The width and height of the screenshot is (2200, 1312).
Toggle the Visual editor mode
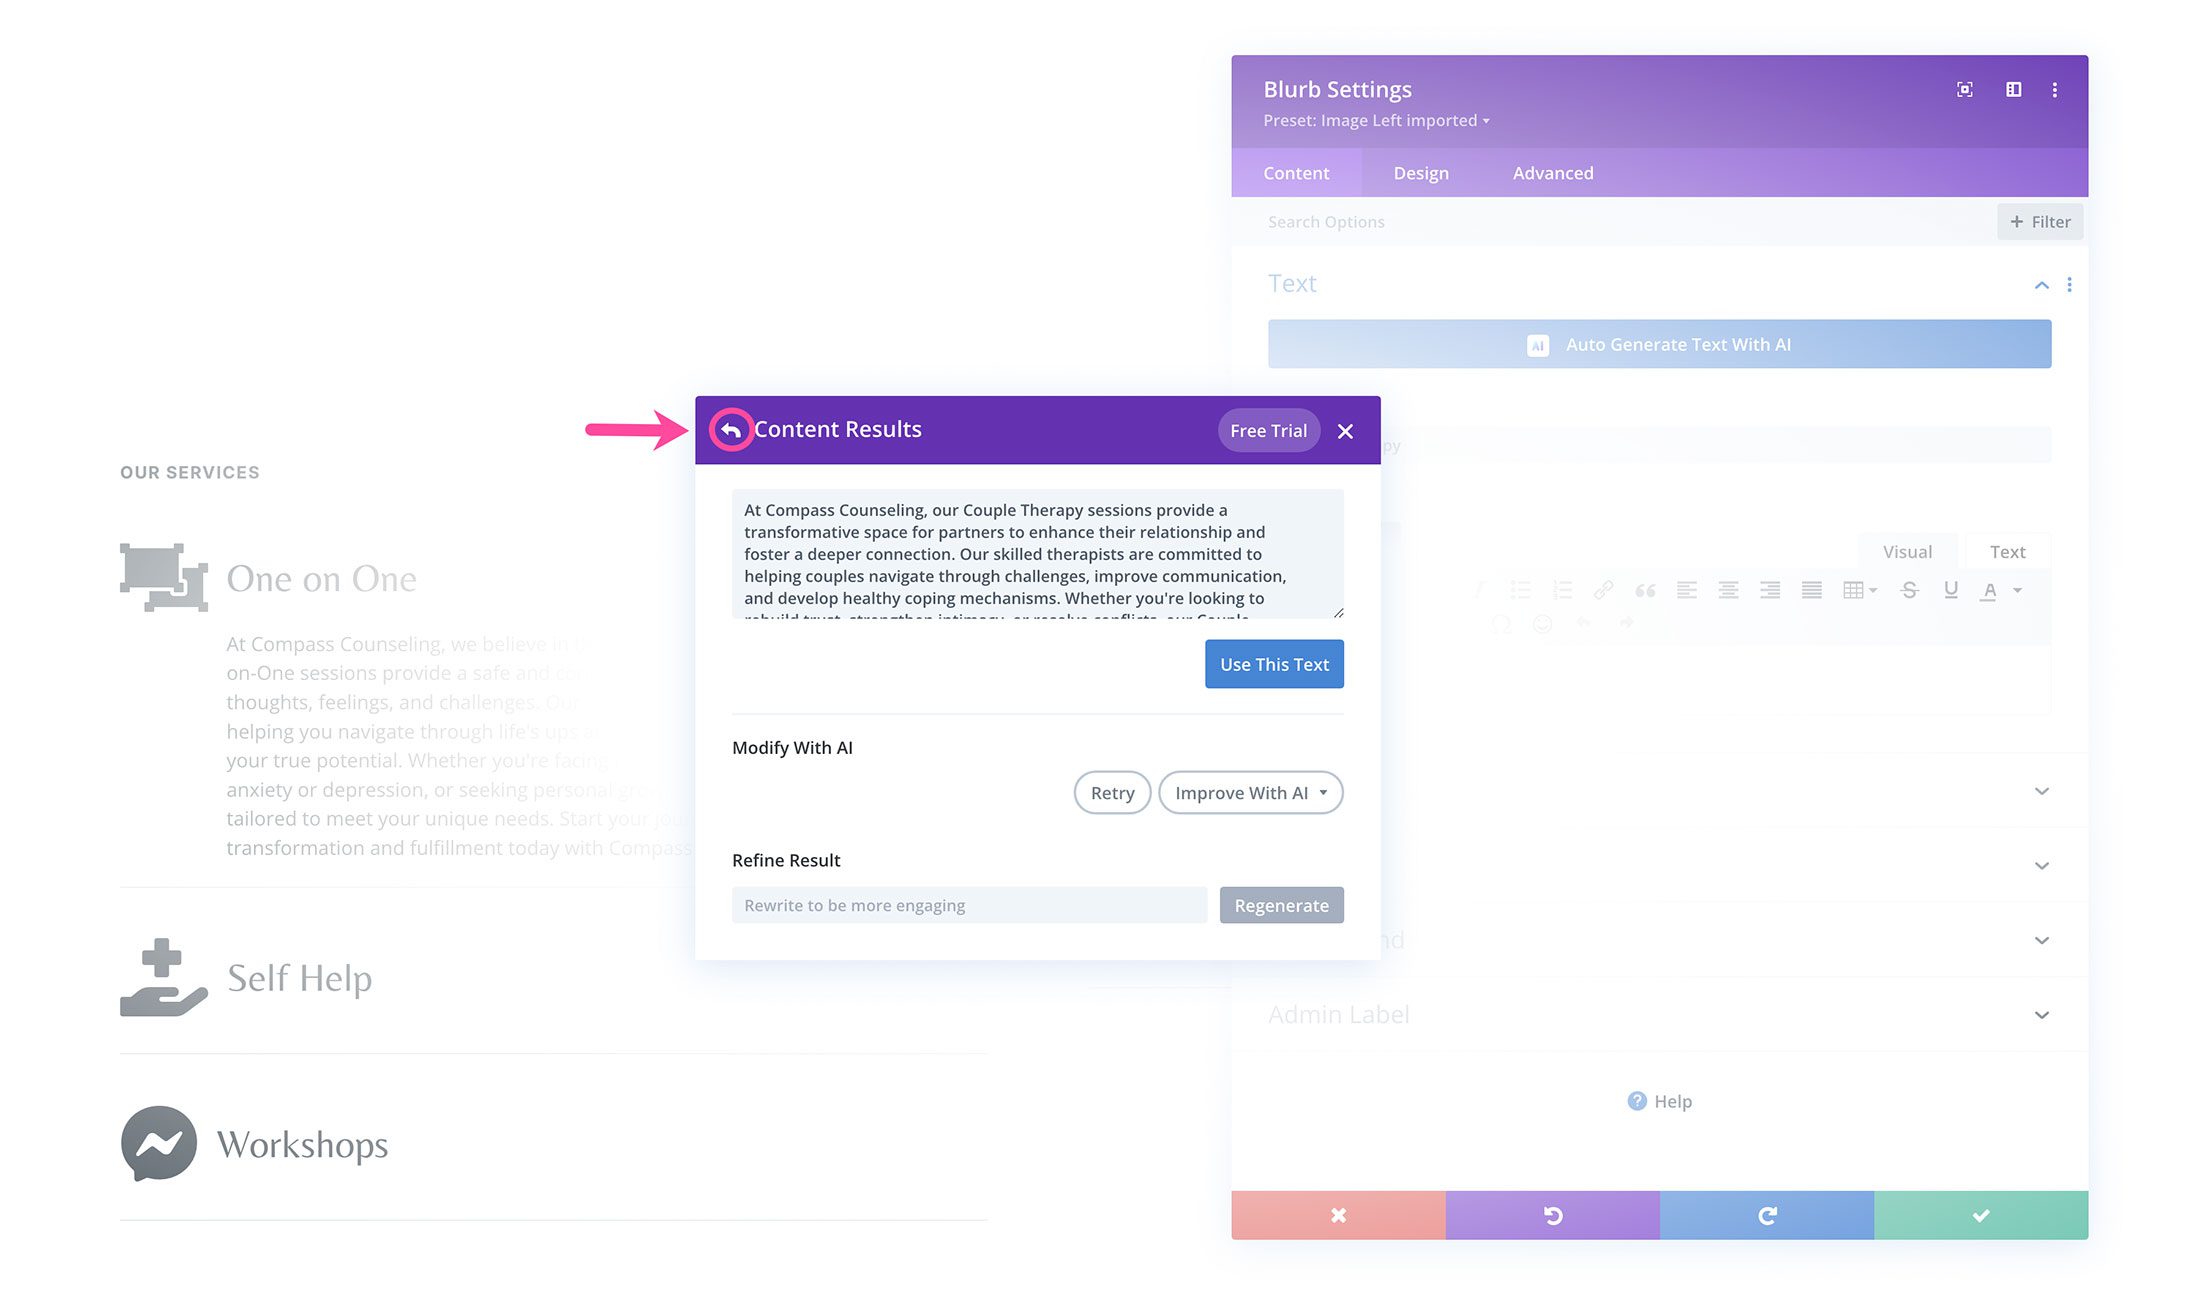pos(1908,550)
